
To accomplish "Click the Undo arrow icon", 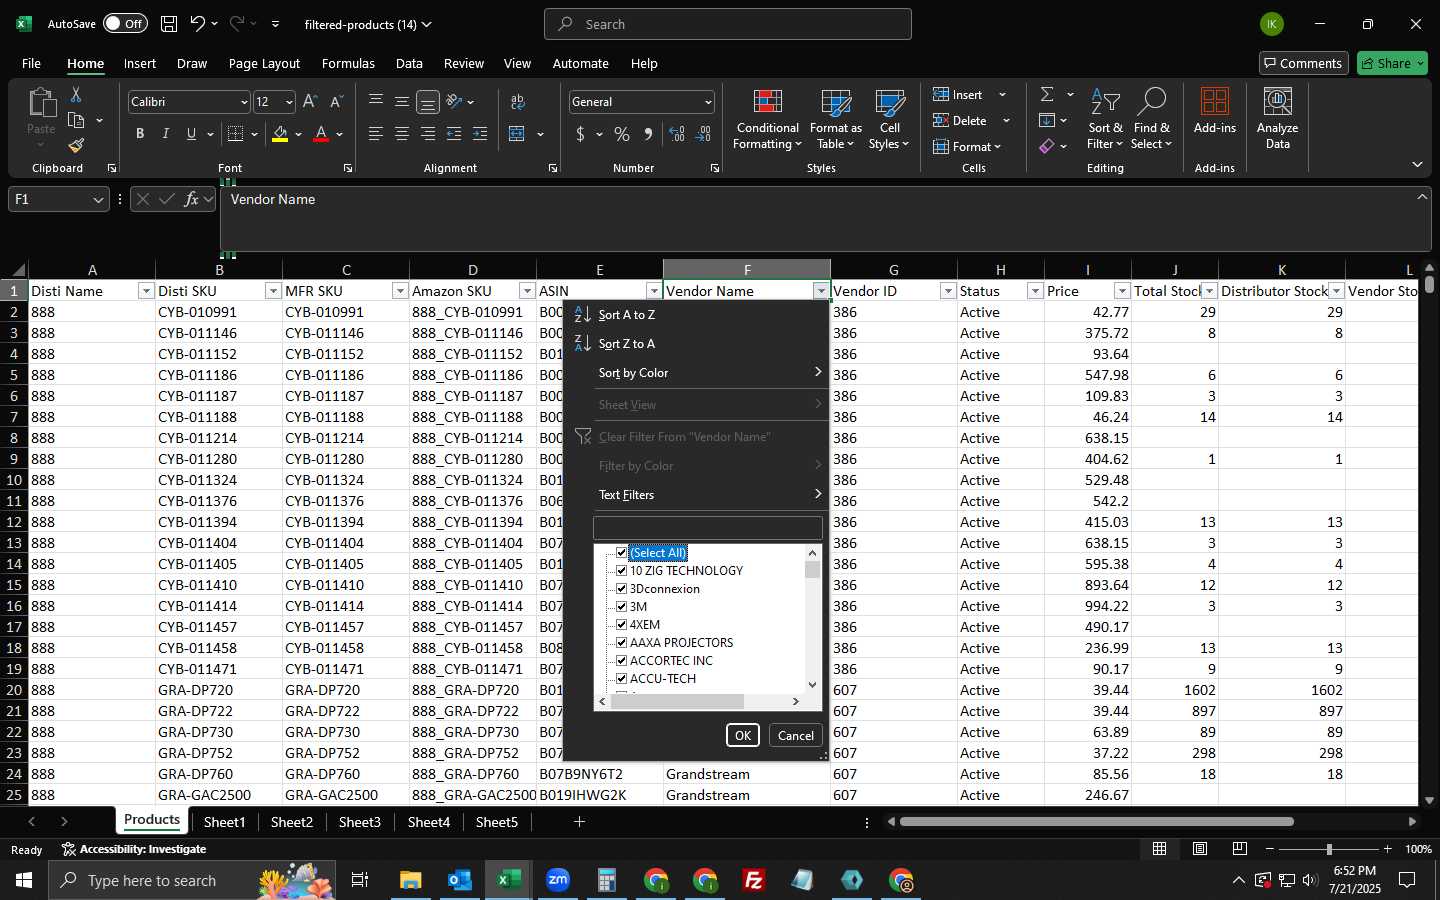I will pyautogui.click(x=198, y=24).
